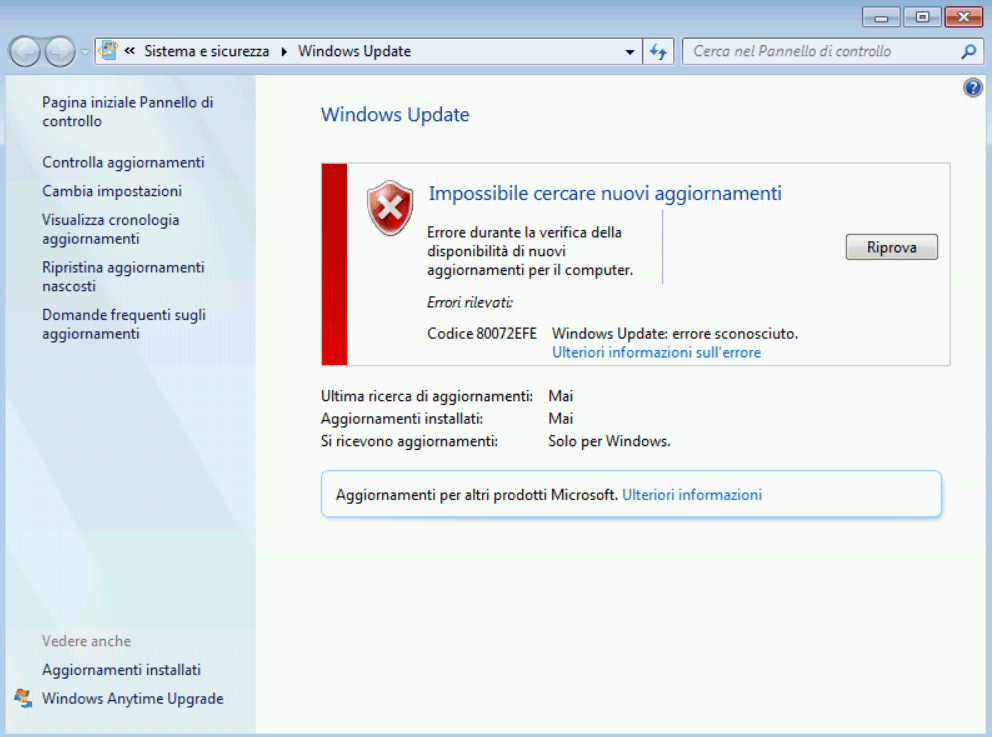Open Cambia impostazioni

(x=112, y=191)
